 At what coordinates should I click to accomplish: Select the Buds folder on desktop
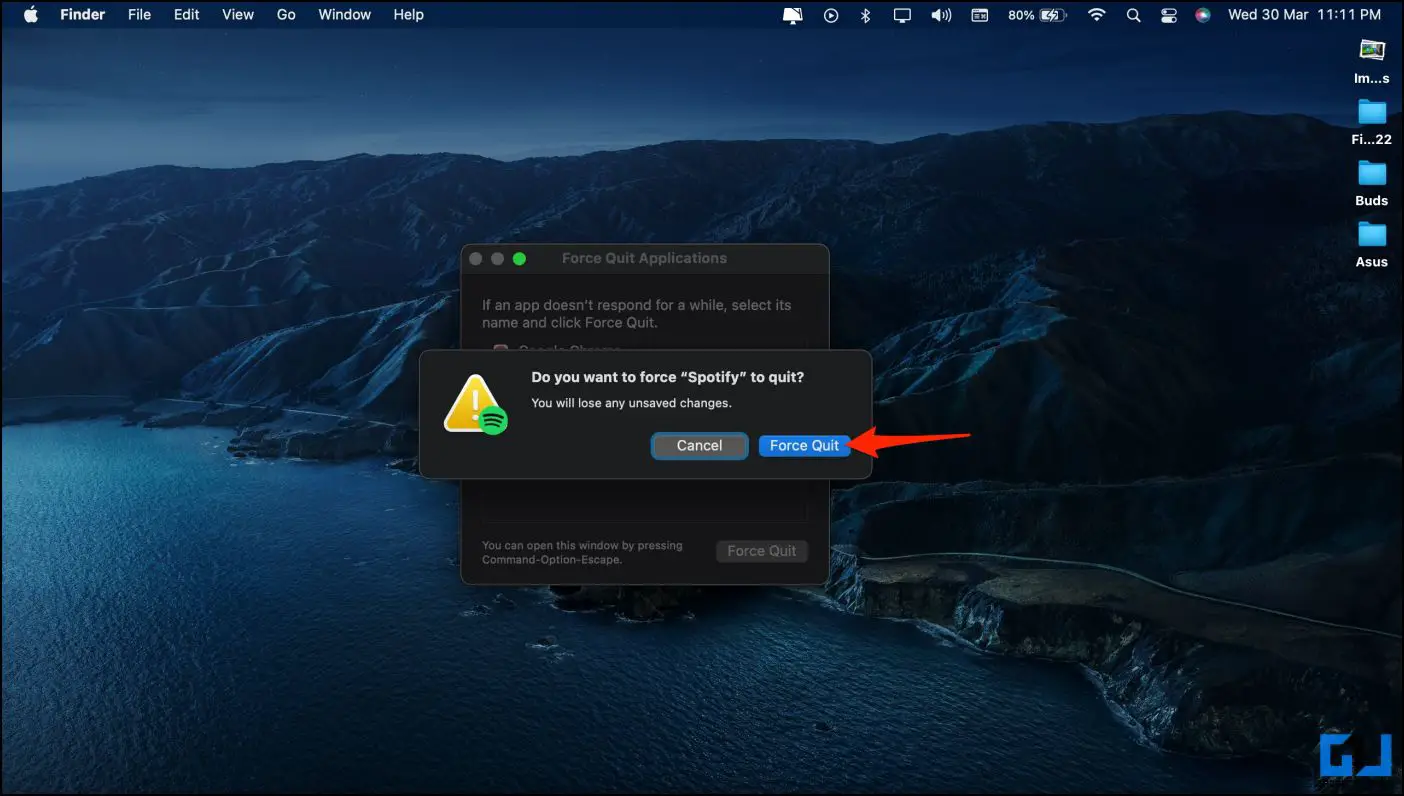click(x=1372, y=173)
